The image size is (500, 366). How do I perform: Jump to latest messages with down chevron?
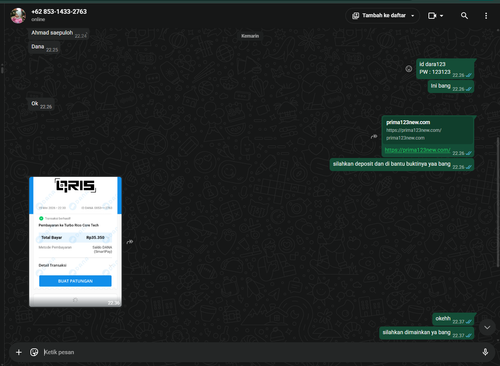(487, 328)
